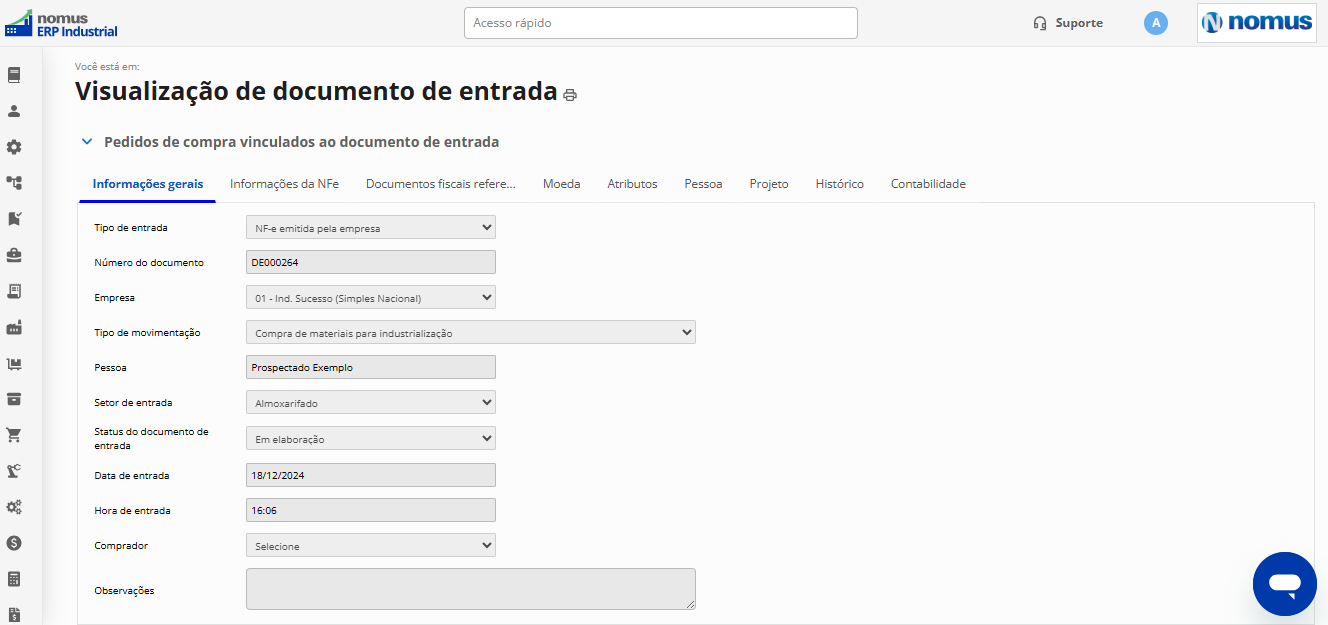Open the Contabilidade tab

click(x=928, y=184)
